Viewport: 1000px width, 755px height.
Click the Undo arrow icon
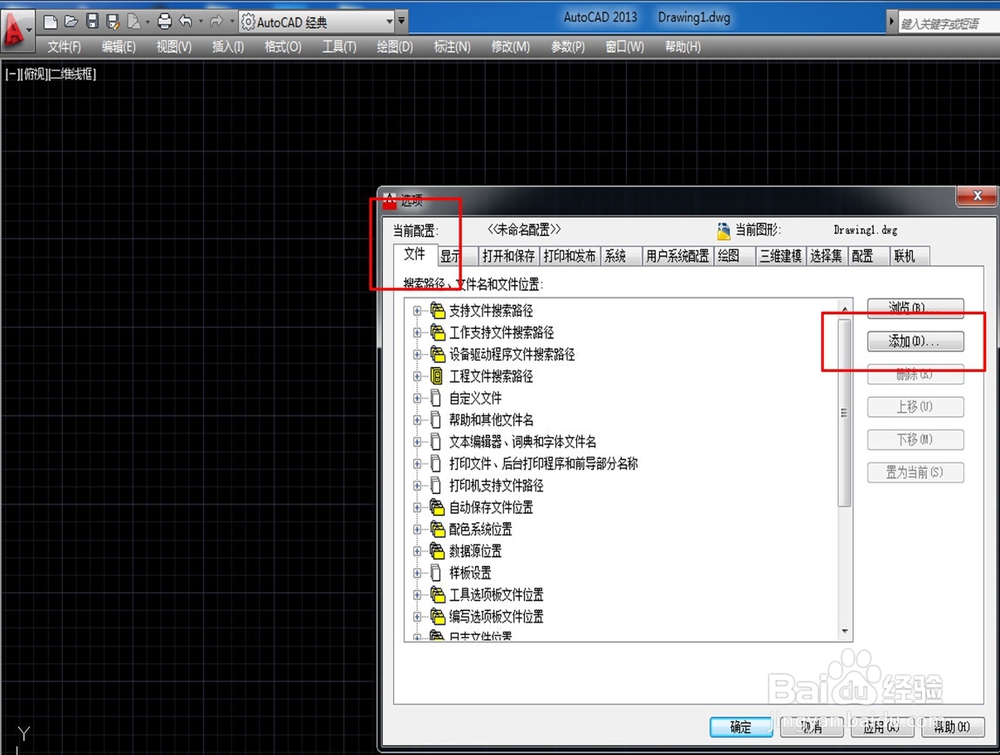click(186, 22)
